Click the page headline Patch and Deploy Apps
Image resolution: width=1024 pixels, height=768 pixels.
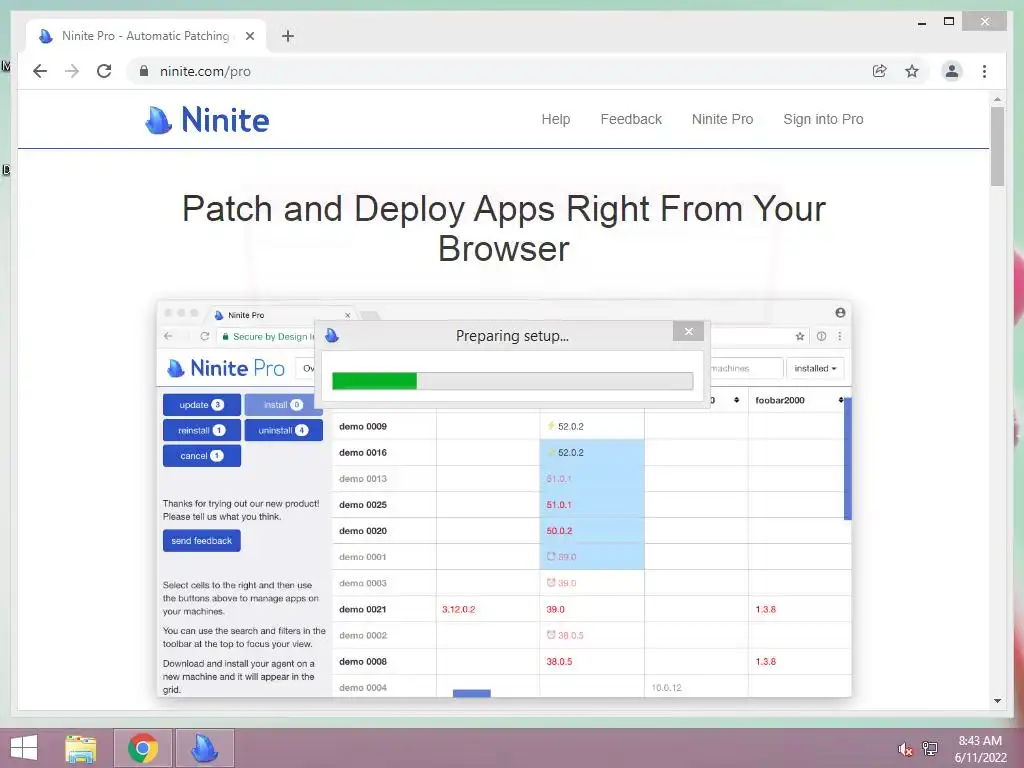(x=504, y=228)
